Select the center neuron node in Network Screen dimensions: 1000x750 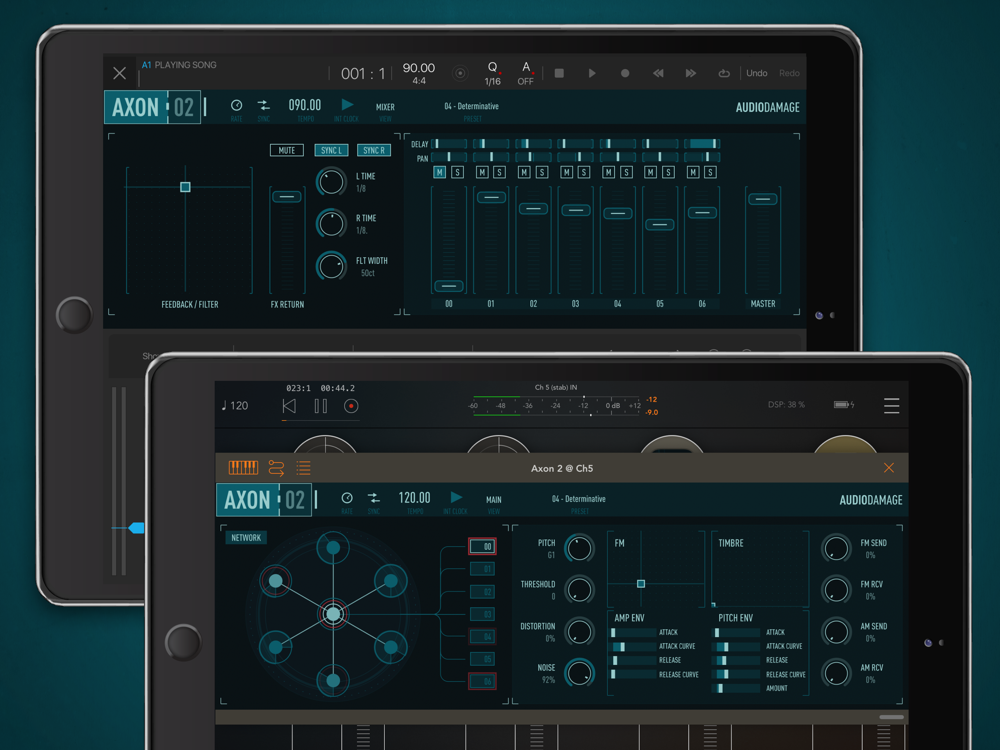click(333, 614)
